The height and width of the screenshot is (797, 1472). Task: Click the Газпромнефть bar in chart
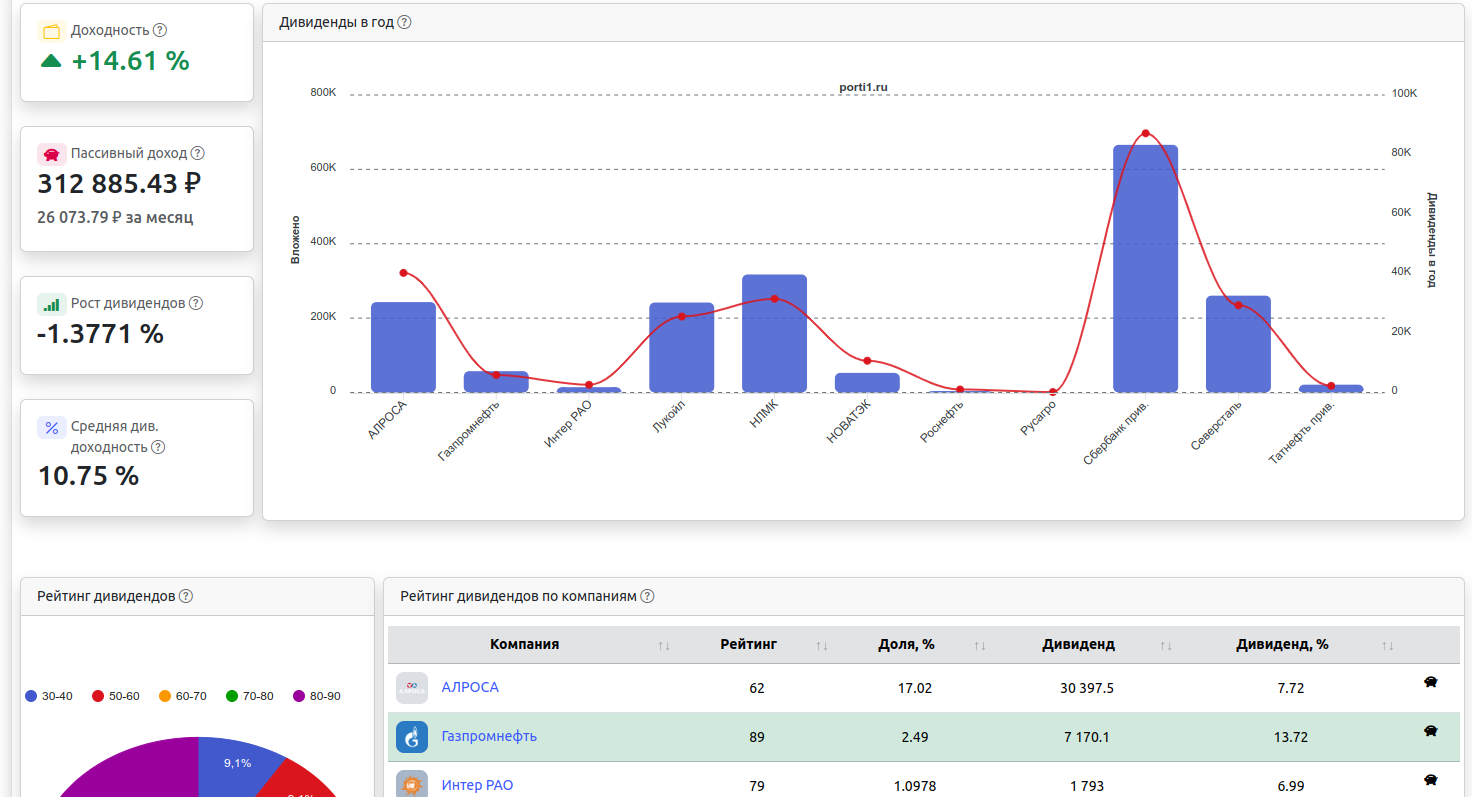(496, 381)
